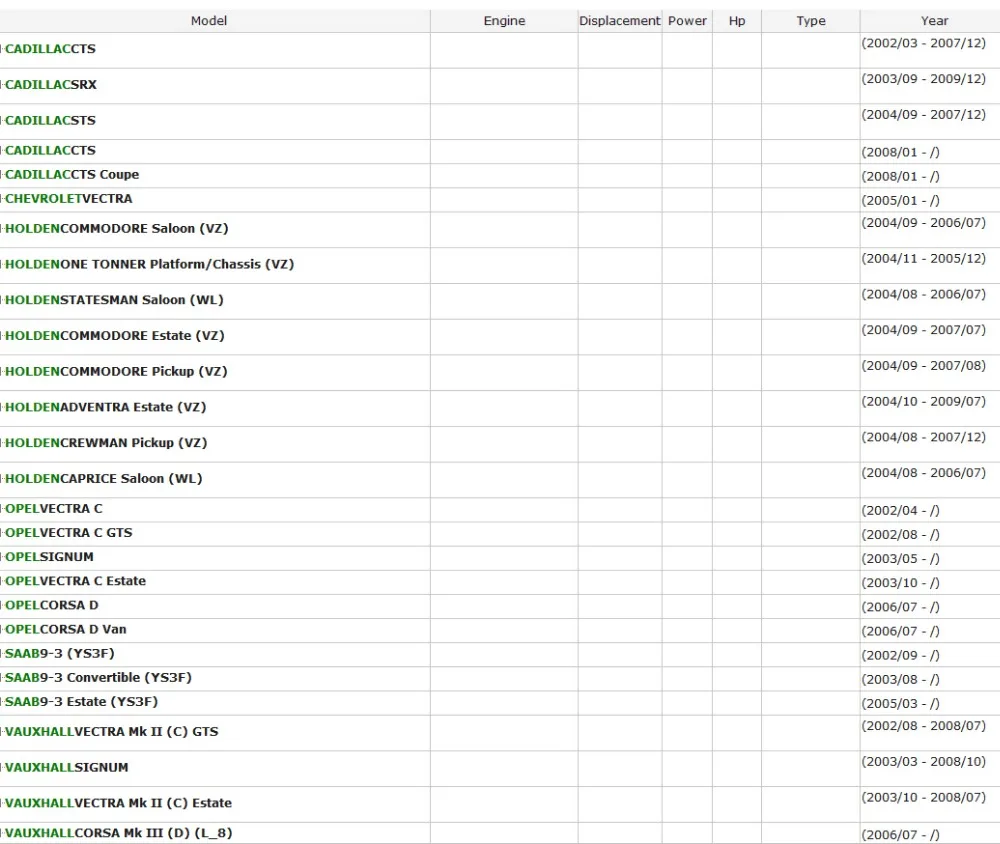Click the Hp column header
This screenshot has height=844, width=1000.
pos(737,20)
